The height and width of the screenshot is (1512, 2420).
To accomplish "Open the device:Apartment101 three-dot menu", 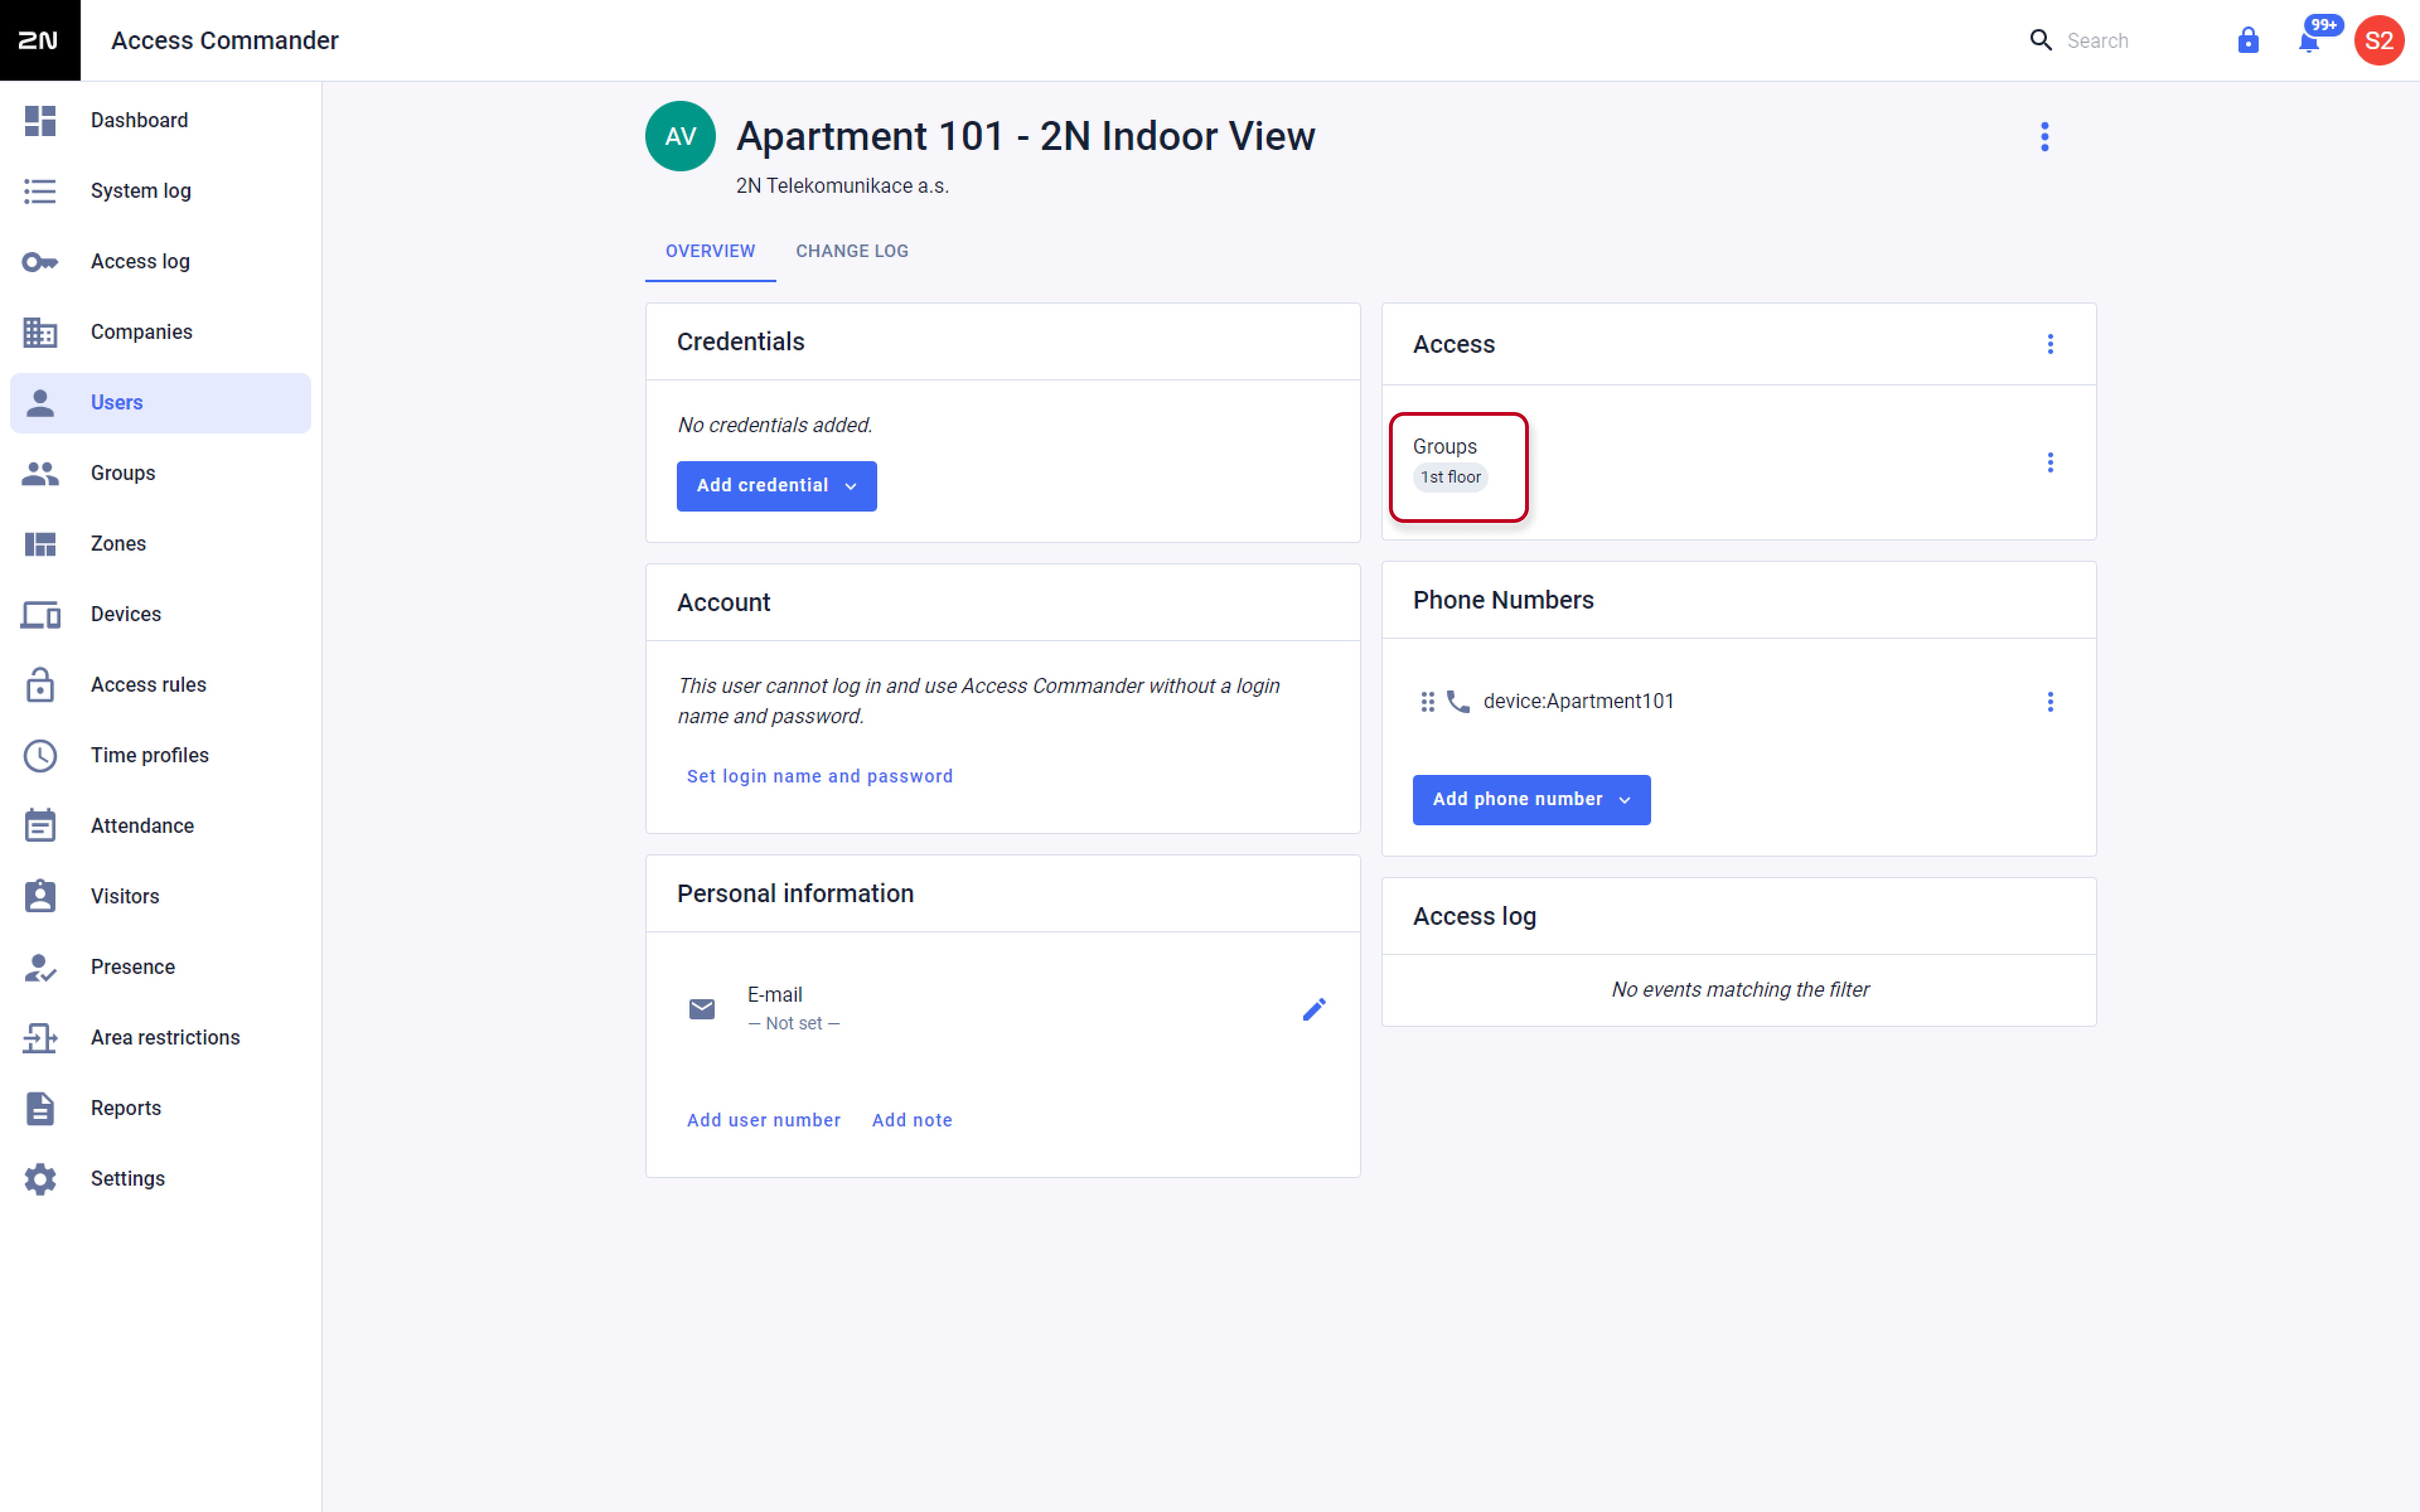I will [x=2050, y=702].
